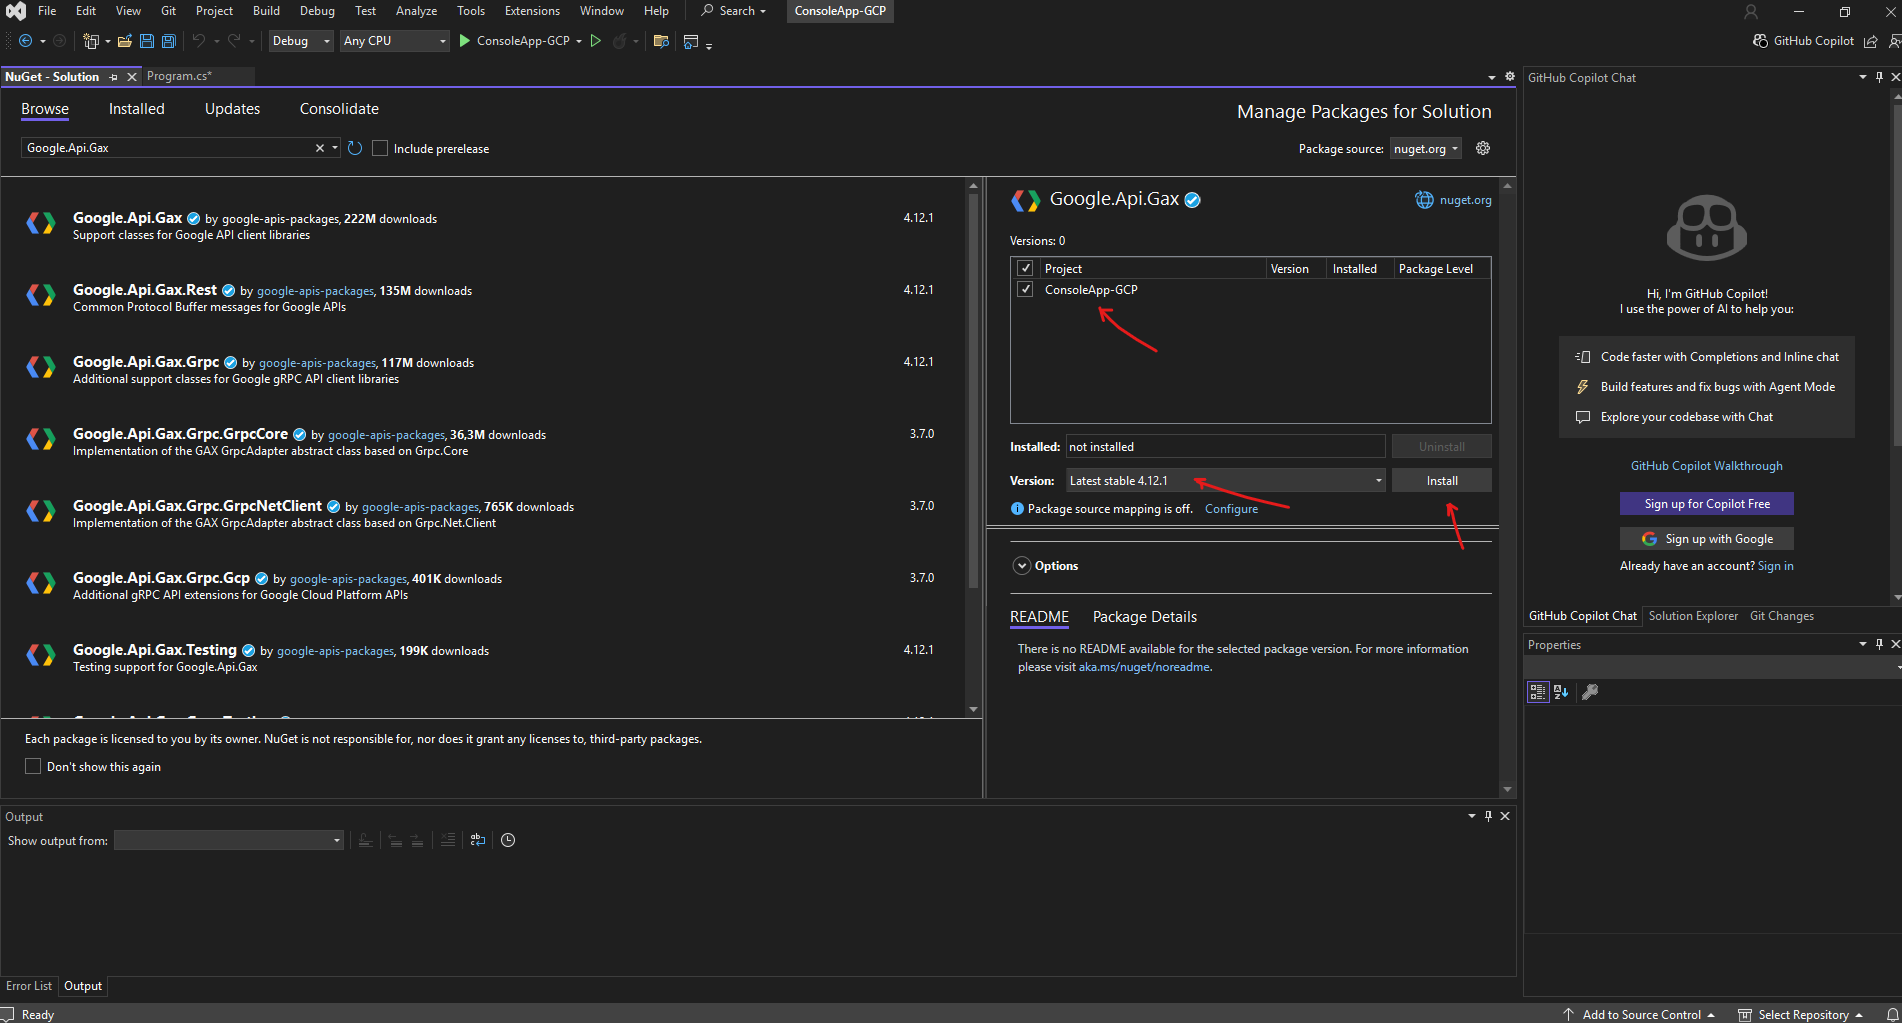Click the Configure link for source mapping
Viewport: 1902px width, 1023px height.
click(1231, 509)
